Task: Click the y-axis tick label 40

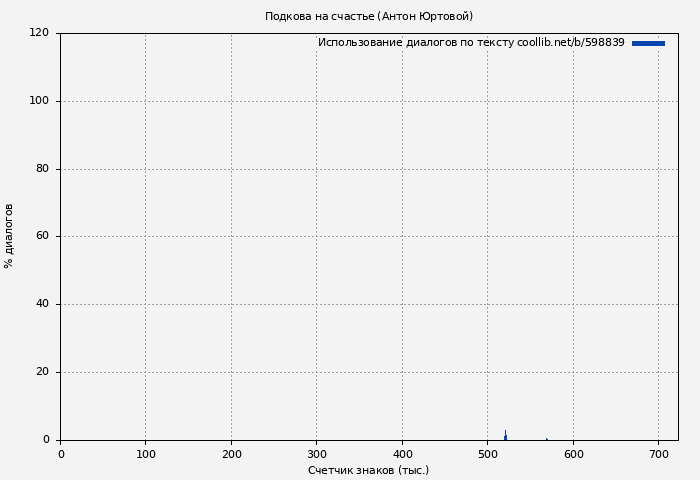Action: click(43, 304)
